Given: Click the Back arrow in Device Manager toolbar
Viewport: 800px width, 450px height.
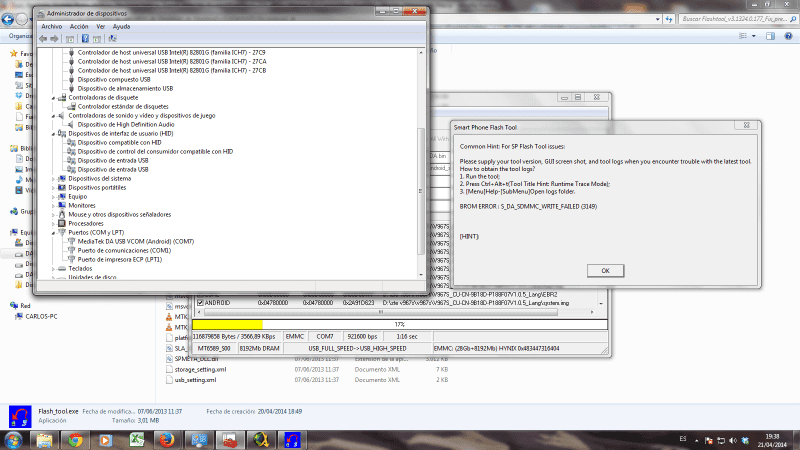Looking at the screenshot, I should (x=43, y=39).
